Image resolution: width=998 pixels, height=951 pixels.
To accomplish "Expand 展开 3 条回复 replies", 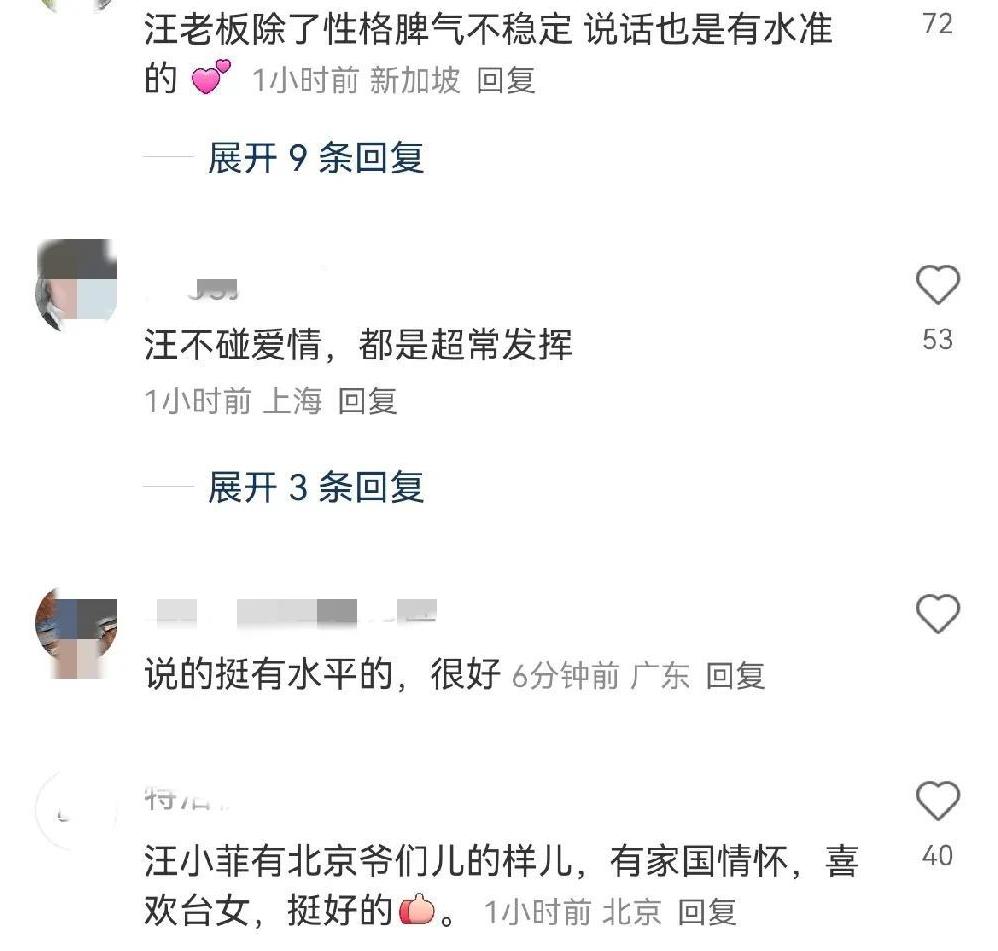I will (x=316, y=487).
